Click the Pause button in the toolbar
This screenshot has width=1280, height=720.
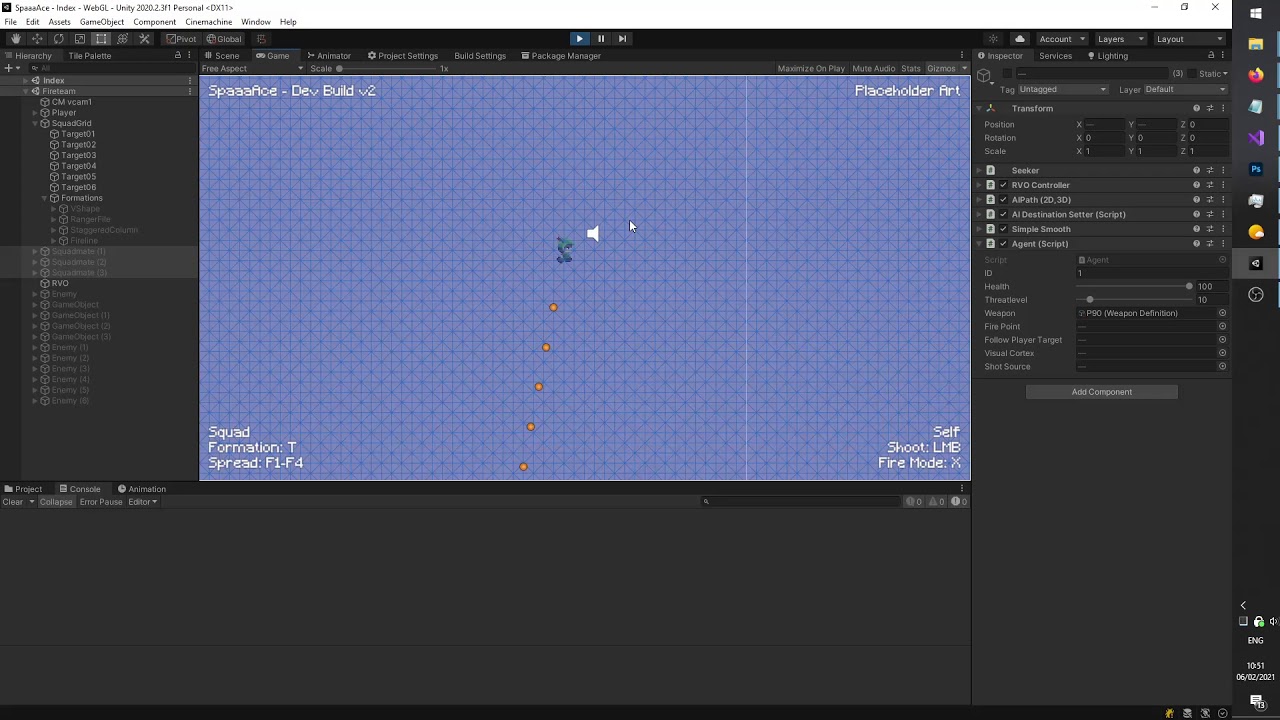600,39
